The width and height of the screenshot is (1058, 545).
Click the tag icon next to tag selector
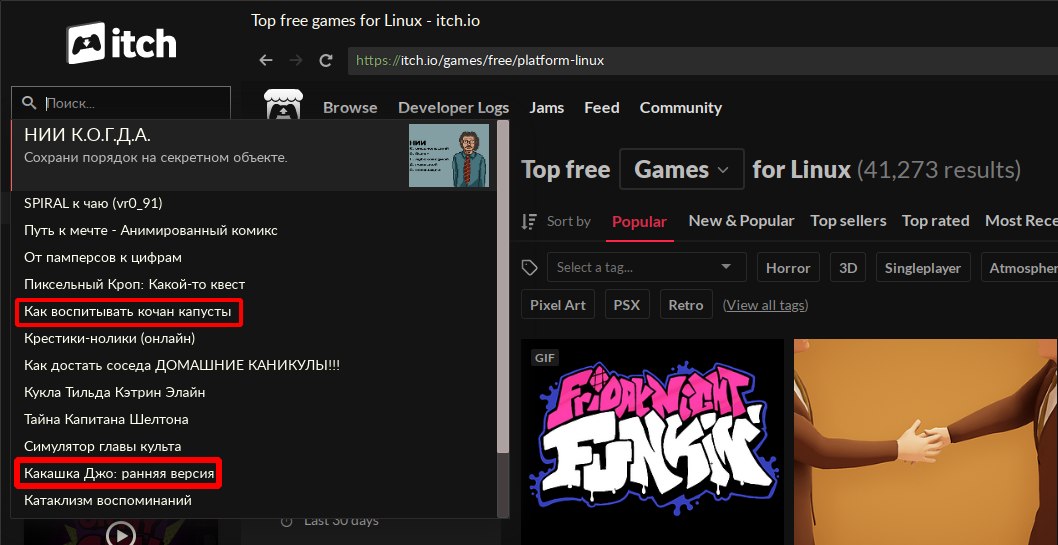pyautogui.click(x=530, y=268)
